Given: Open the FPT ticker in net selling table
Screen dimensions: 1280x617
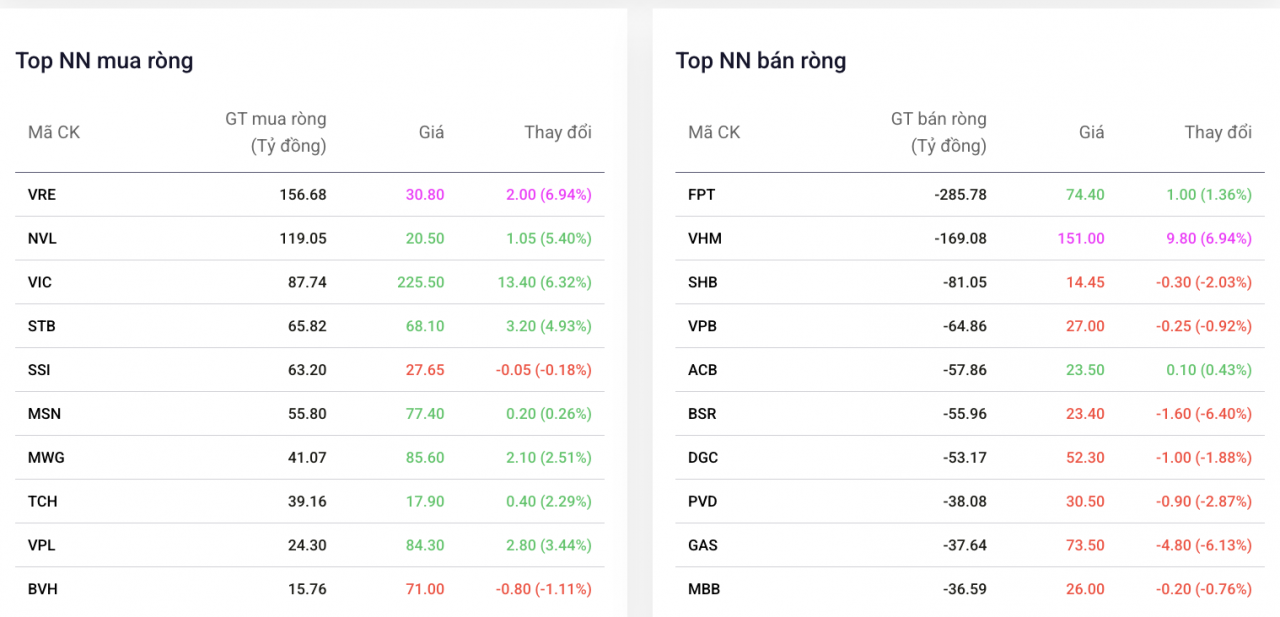Looking at the screenshot, I should [x=702, y=195].
